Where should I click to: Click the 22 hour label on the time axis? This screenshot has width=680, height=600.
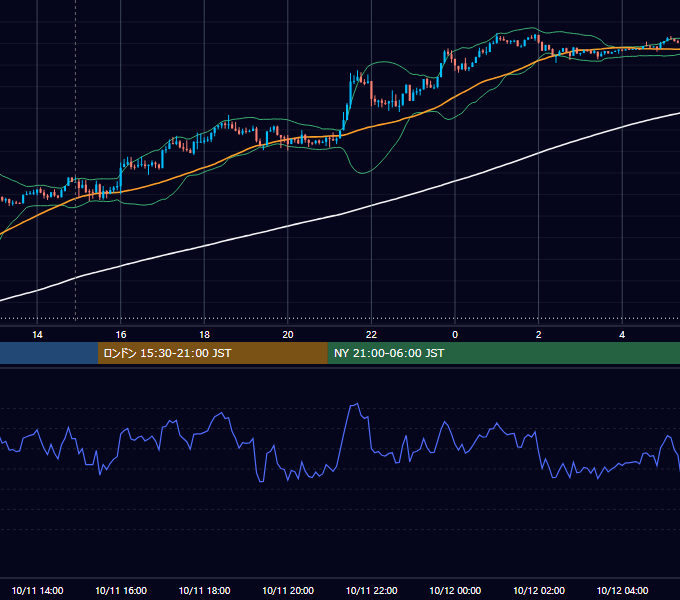[x=371, y=335]
